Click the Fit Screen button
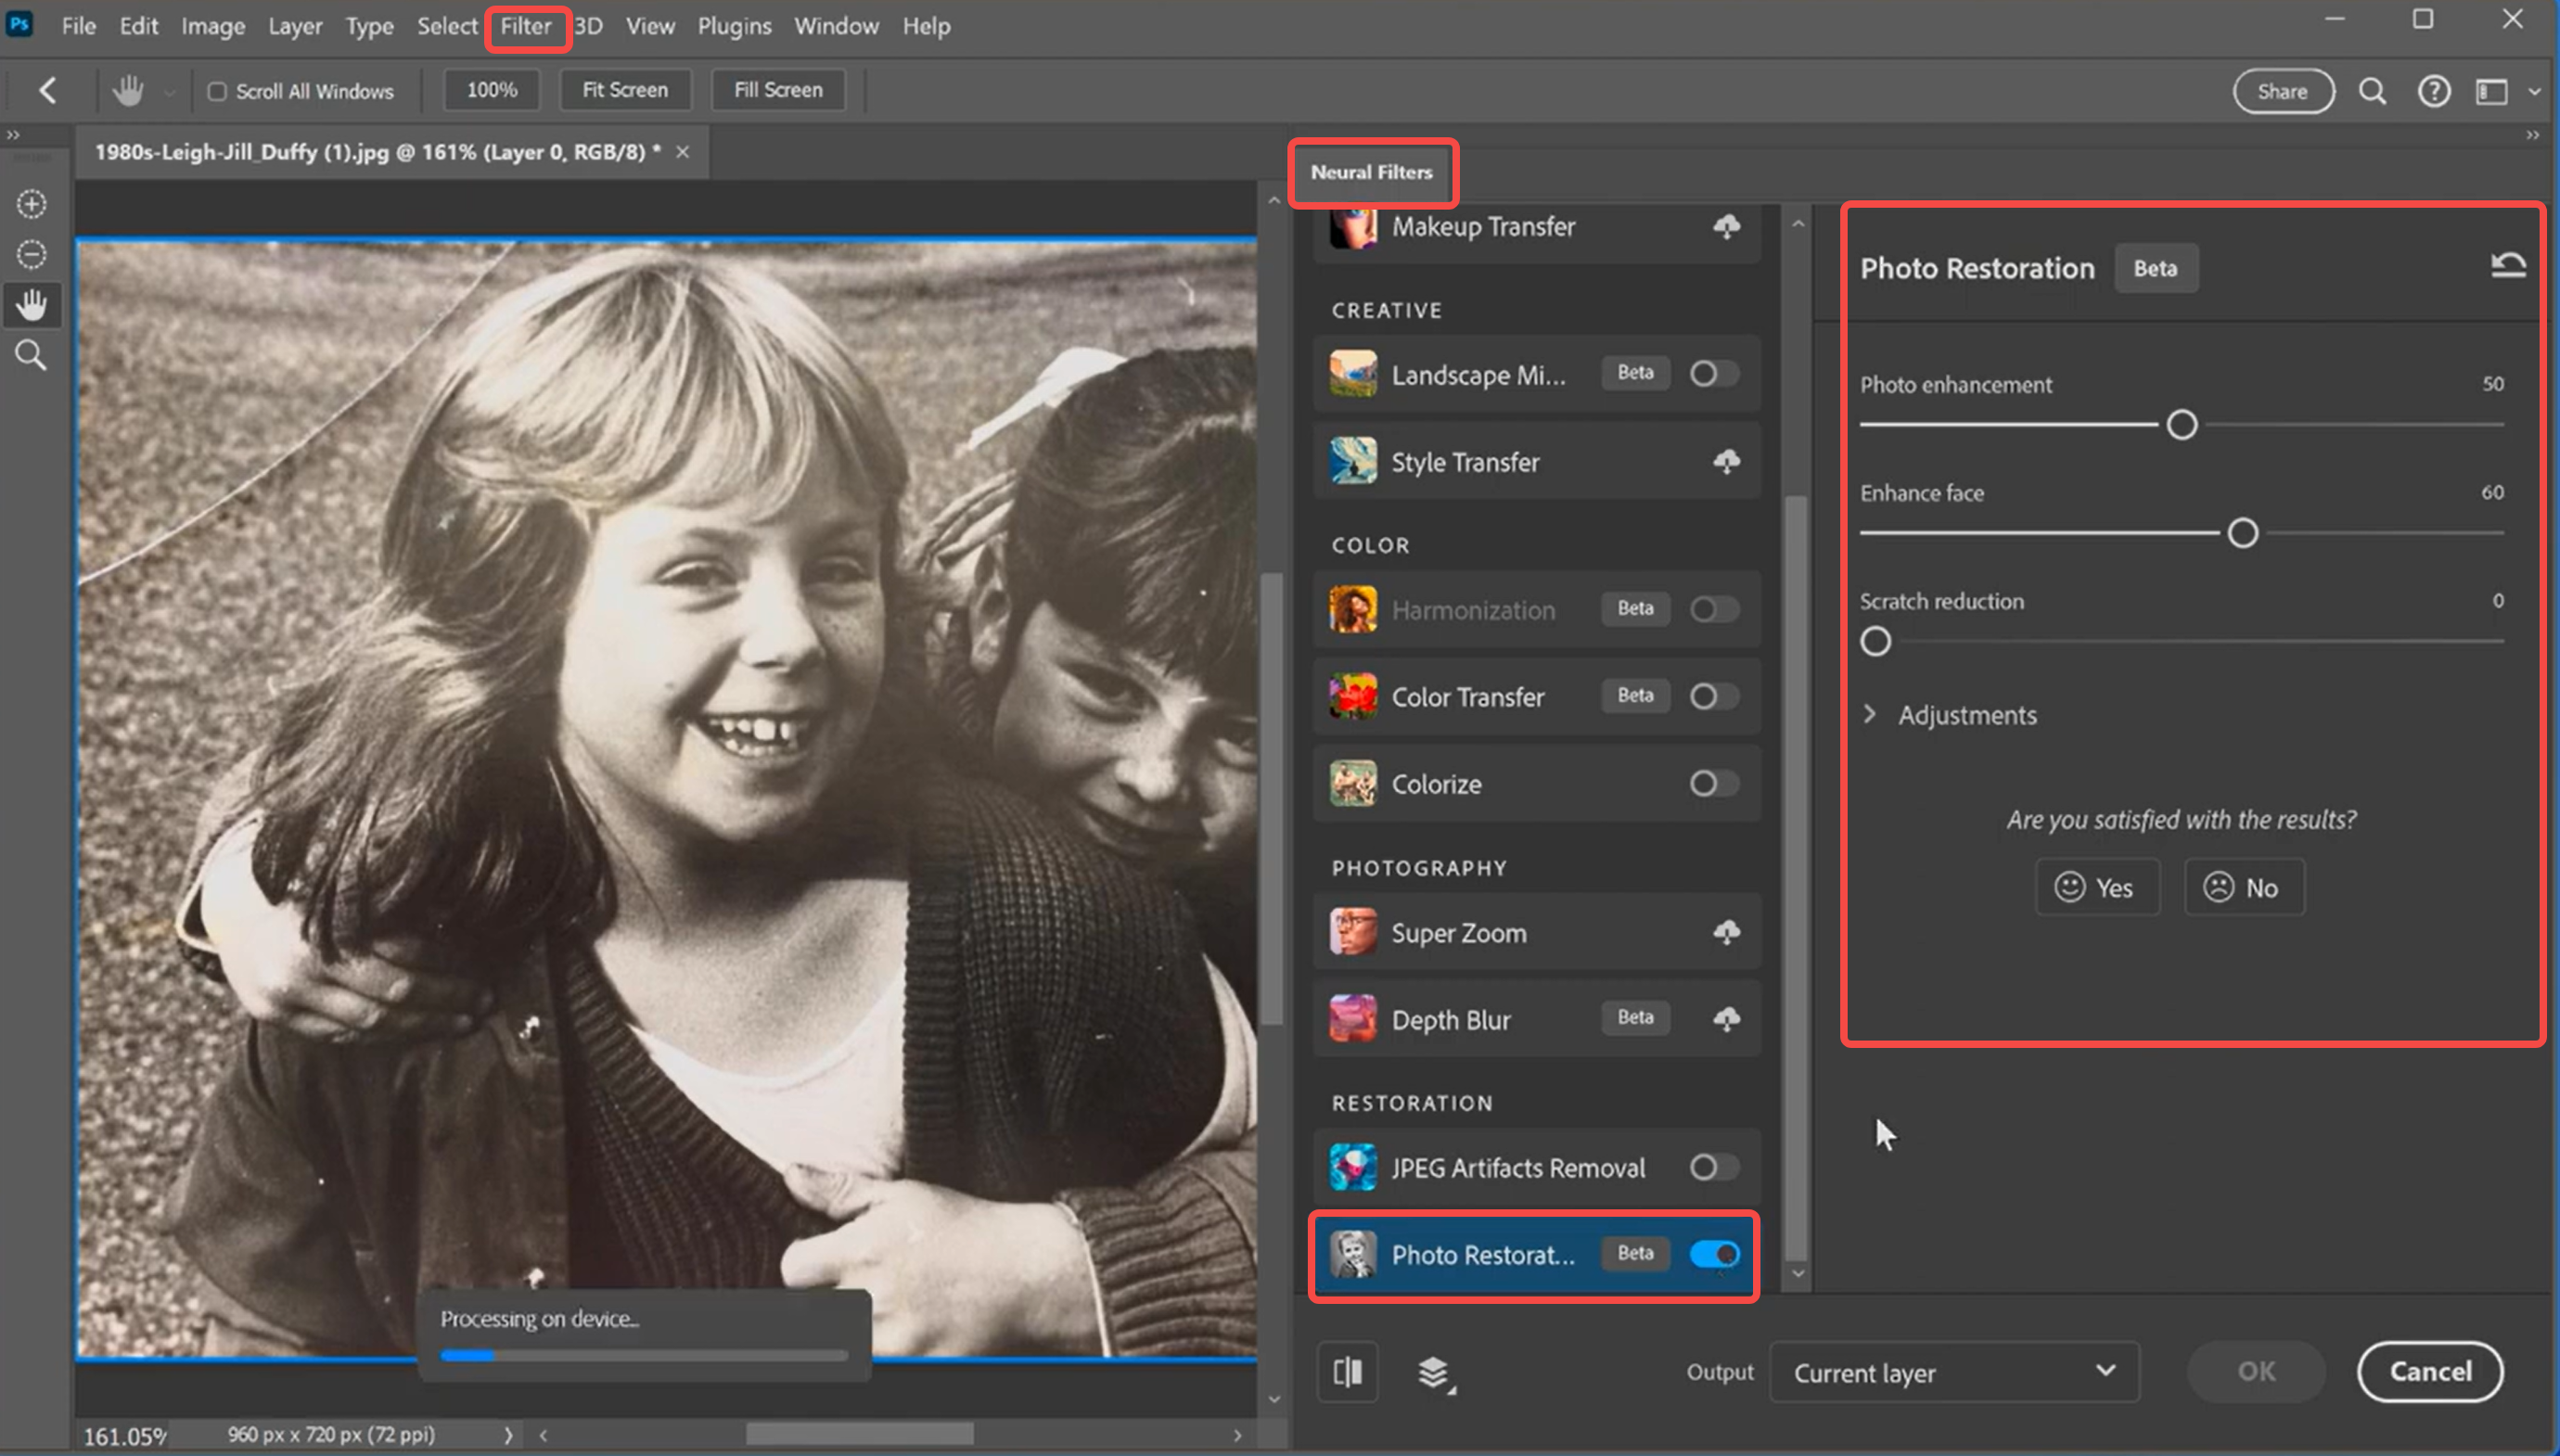The width and height of the screenshot is (2560, 1456). [x=625, y=89]
